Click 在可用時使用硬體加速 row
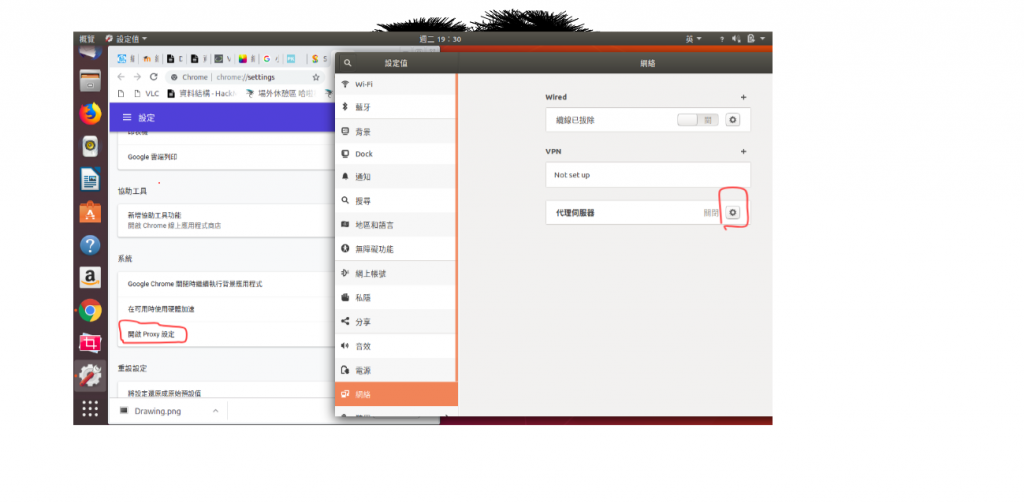This screenshot has width=1024, height=503. 226,308
